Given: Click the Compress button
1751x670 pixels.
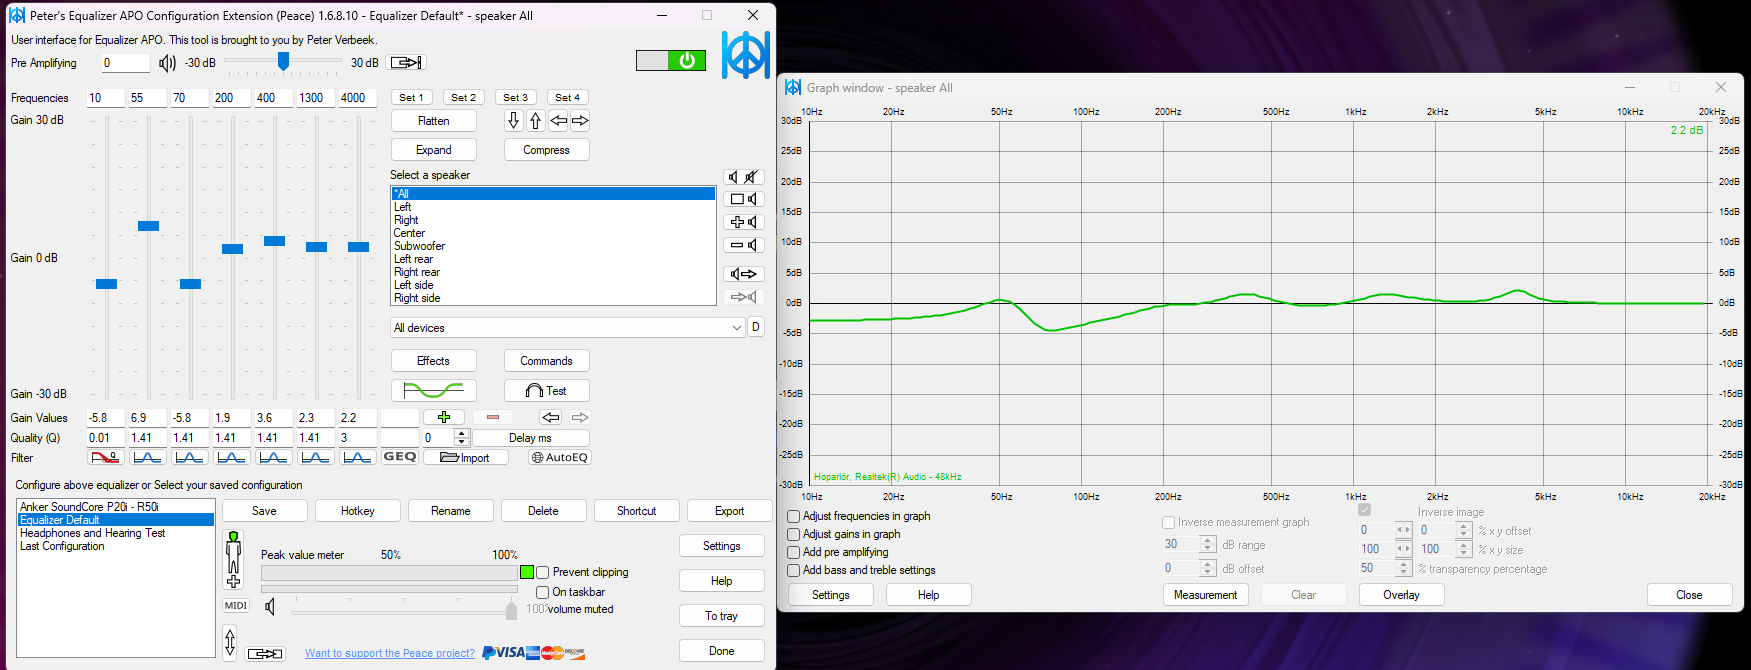Looking at the screenshot, I should (x=546, y=150).
